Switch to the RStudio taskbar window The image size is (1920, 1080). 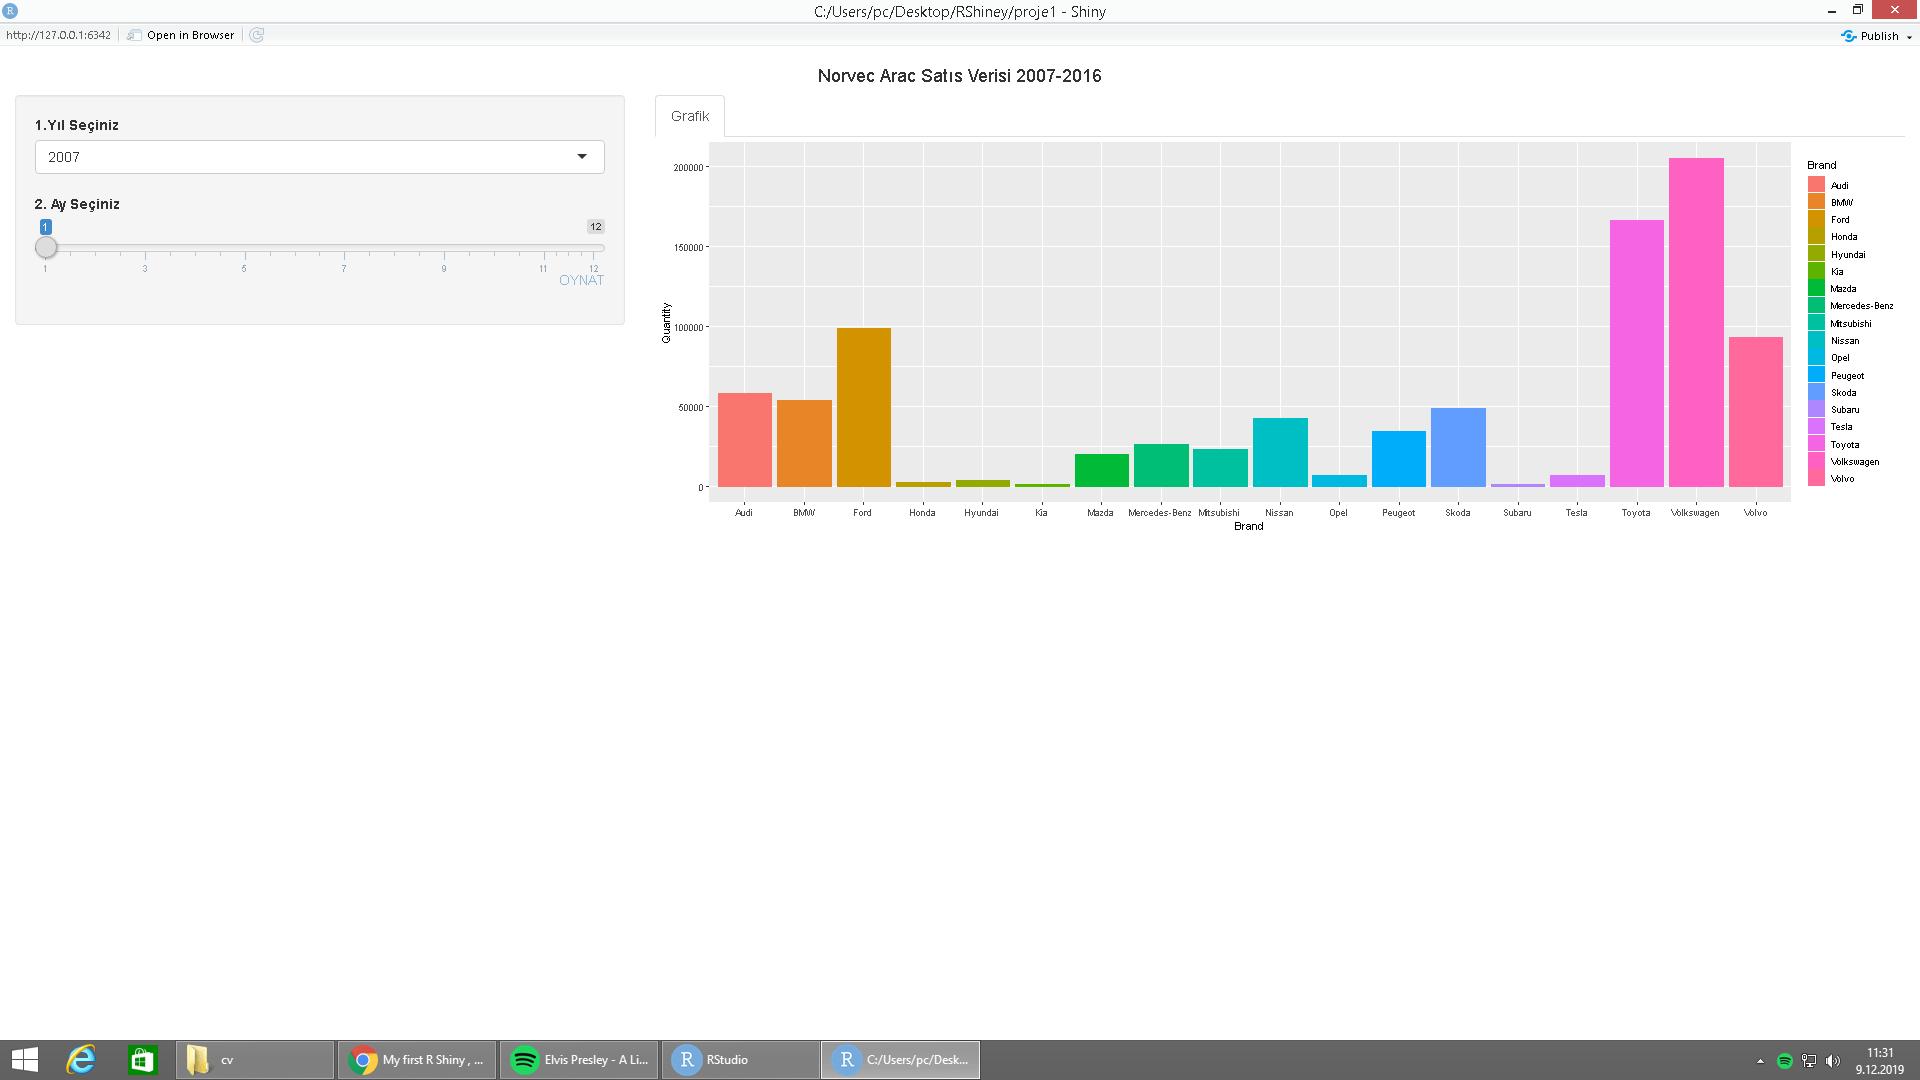740,1060
